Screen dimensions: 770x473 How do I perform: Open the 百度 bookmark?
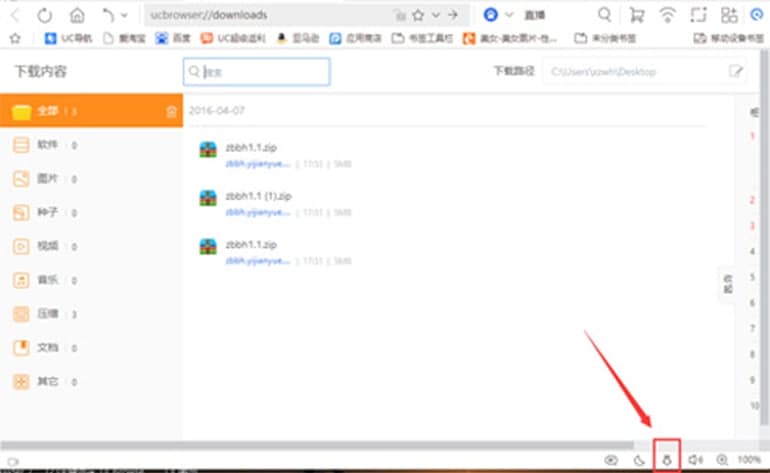pos(173,38)
